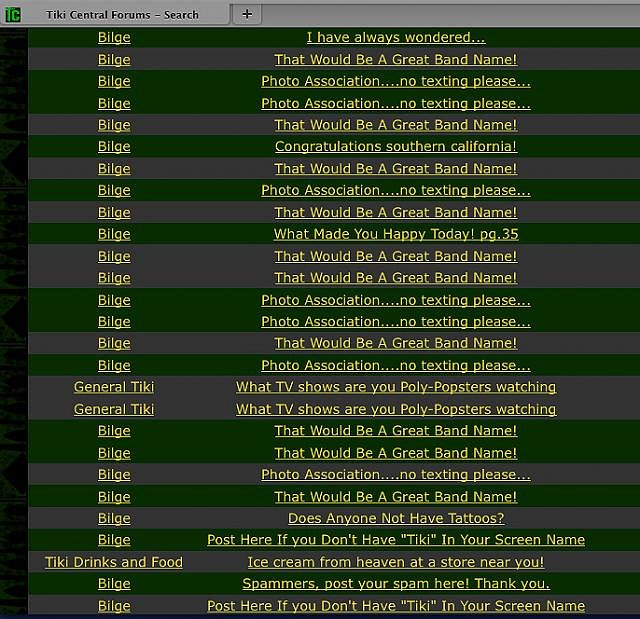Open 'Congratulations southern california!' thread
The height and width of the screenshot is (619, 640).
[396, 147]
